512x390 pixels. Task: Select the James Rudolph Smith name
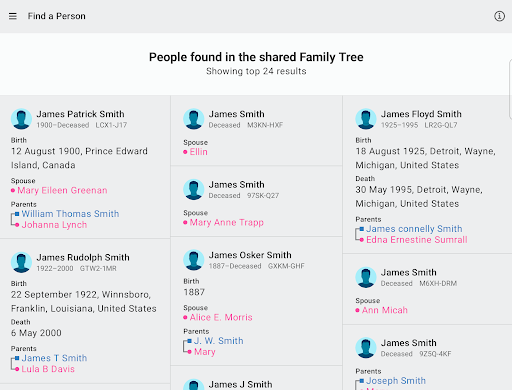coord(83,257)
